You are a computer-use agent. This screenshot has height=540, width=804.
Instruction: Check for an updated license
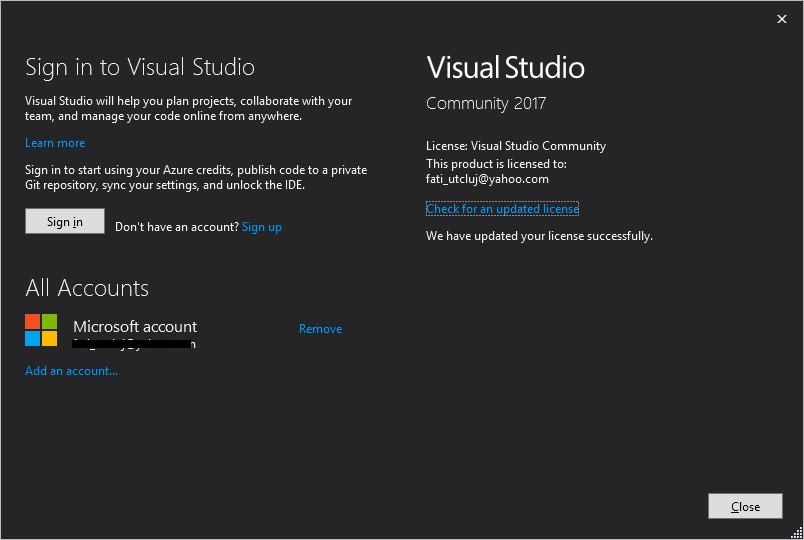[502, 209]
